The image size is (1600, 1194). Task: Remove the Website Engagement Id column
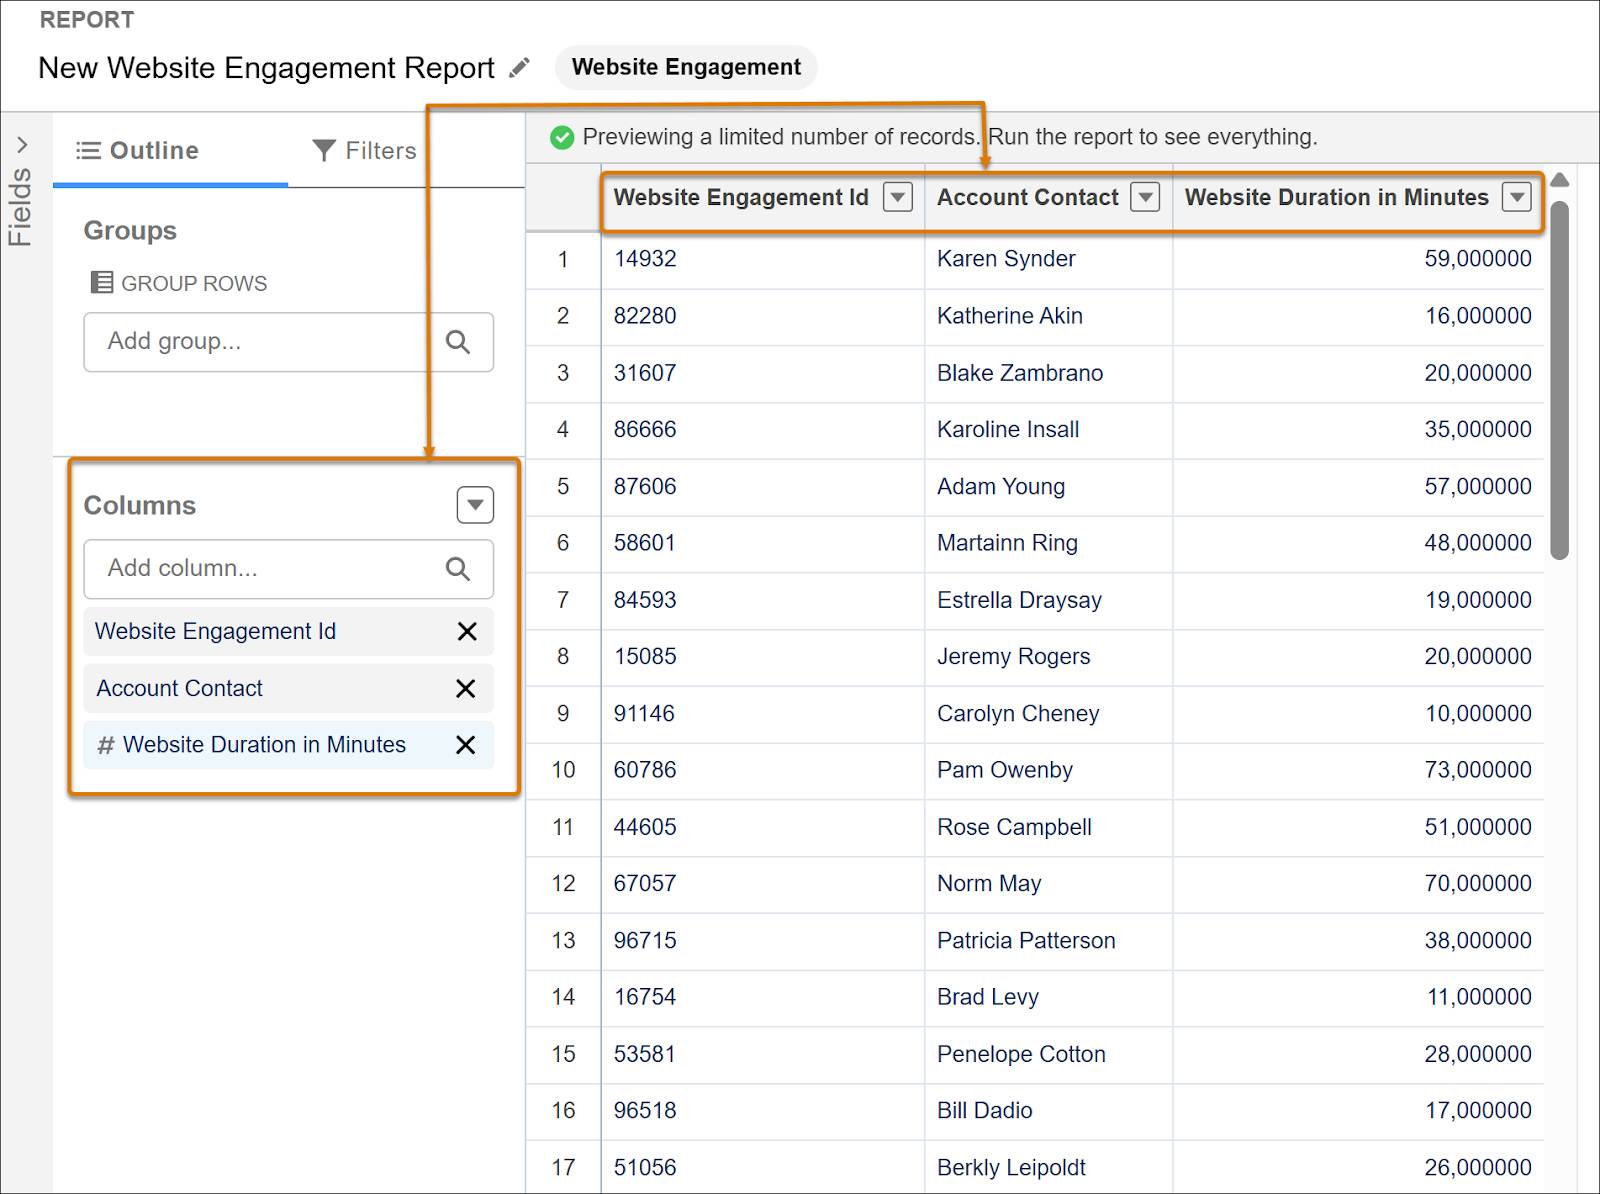point(466,631)
